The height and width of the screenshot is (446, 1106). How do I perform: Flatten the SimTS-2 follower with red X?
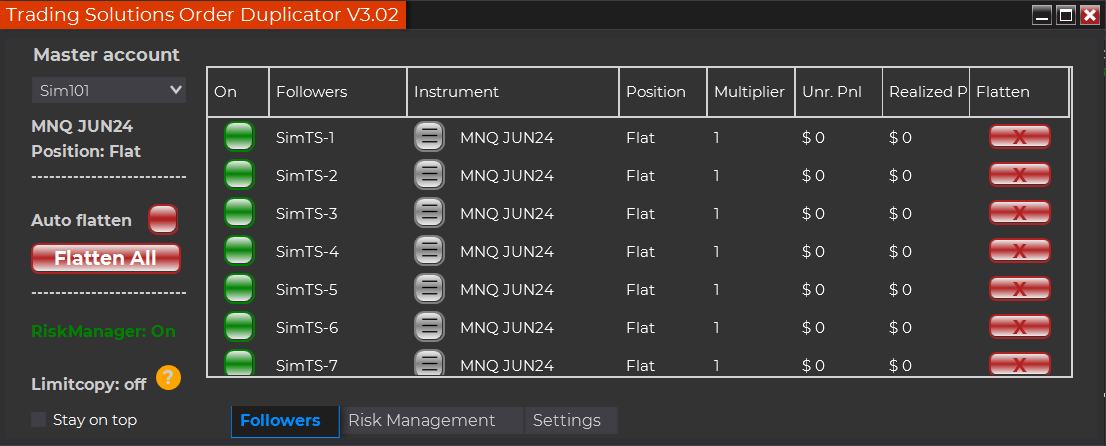pyautogui.click(x=1019, y=175)
